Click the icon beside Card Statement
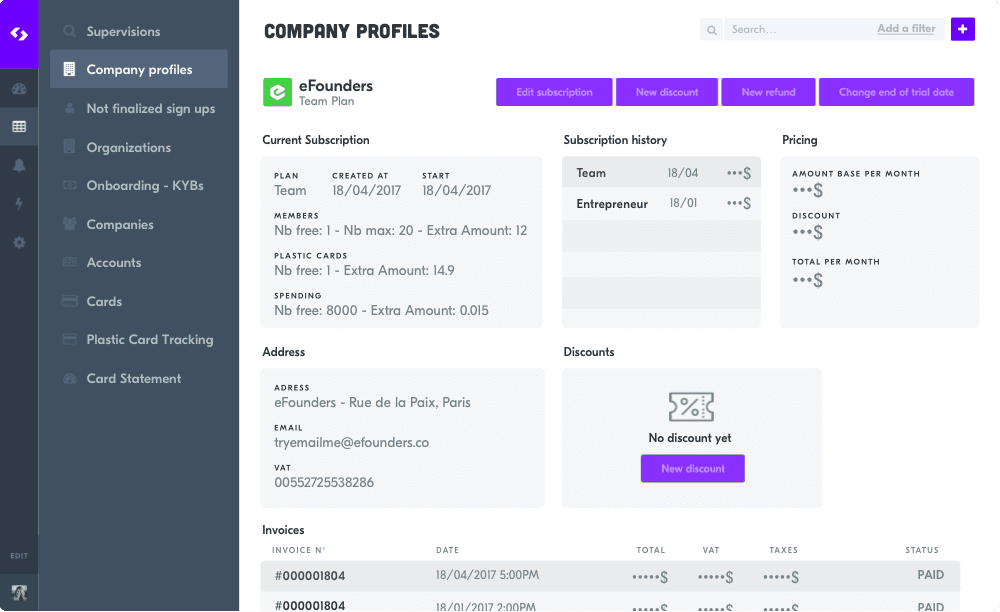Screen dimensions: 1000x612 pos(70,378)
